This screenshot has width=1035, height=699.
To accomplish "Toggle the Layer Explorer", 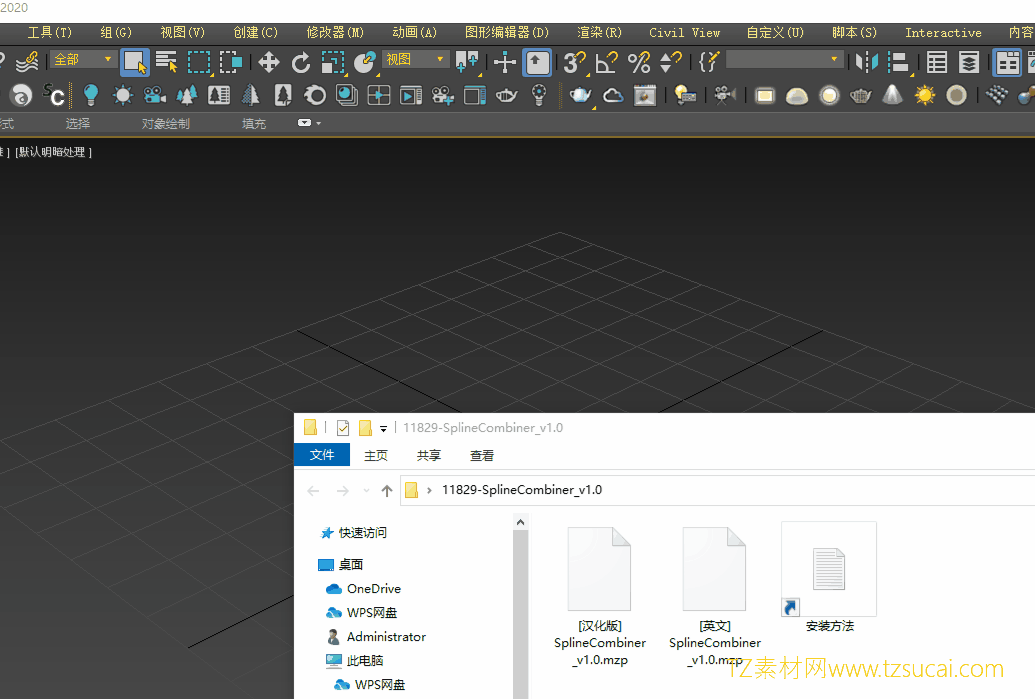I will point(969,62).
